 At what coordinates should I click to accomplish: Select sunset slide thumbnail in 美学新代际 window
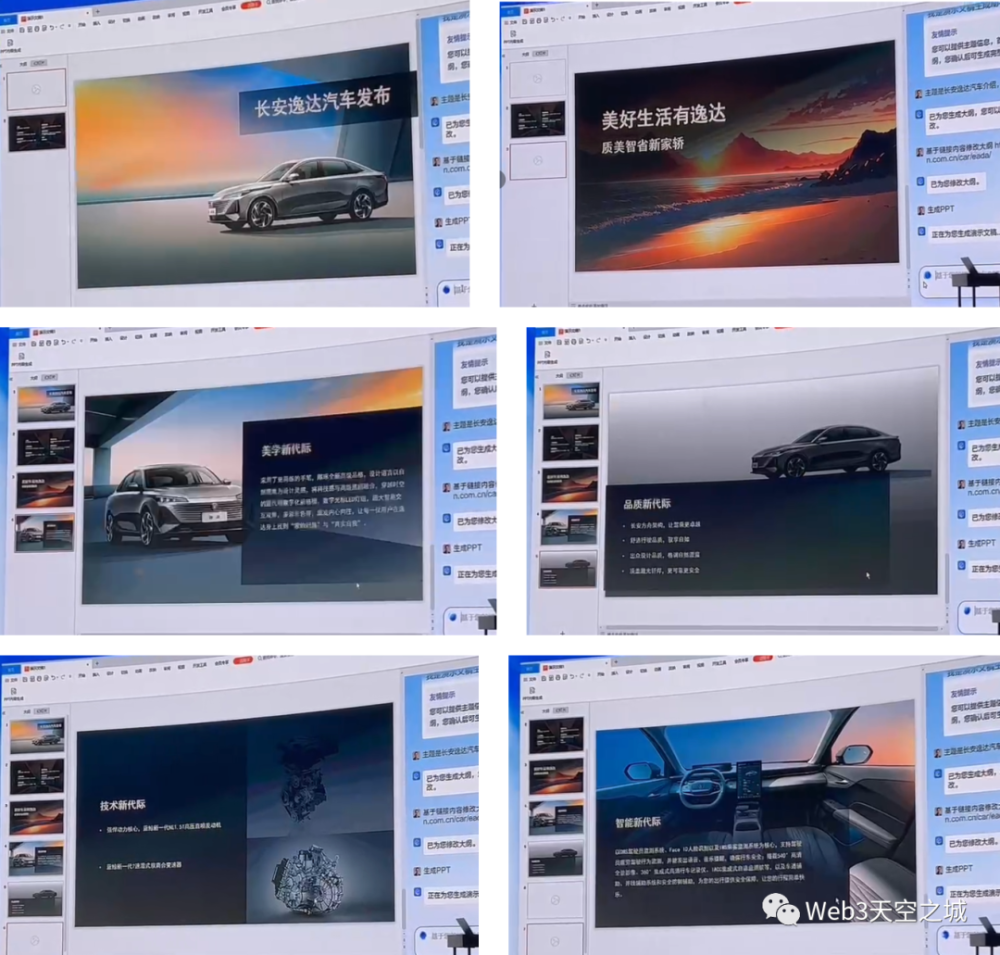pyautogui.click(x=45, y=489)
